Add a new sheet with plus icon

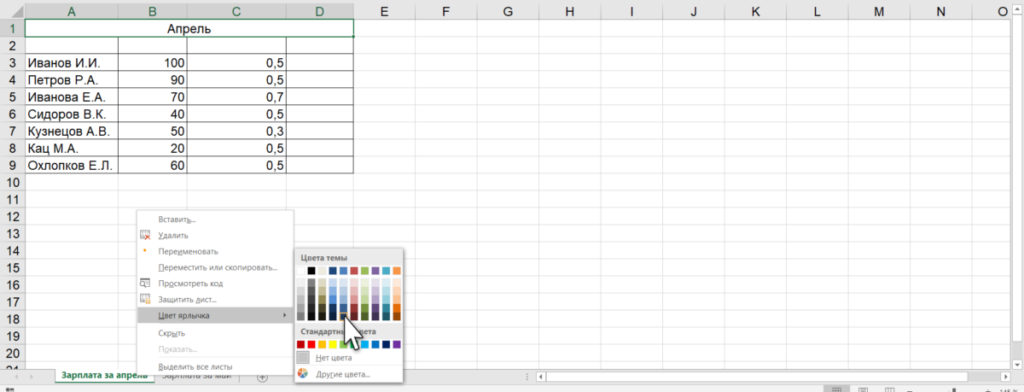(x=262, y=377)
